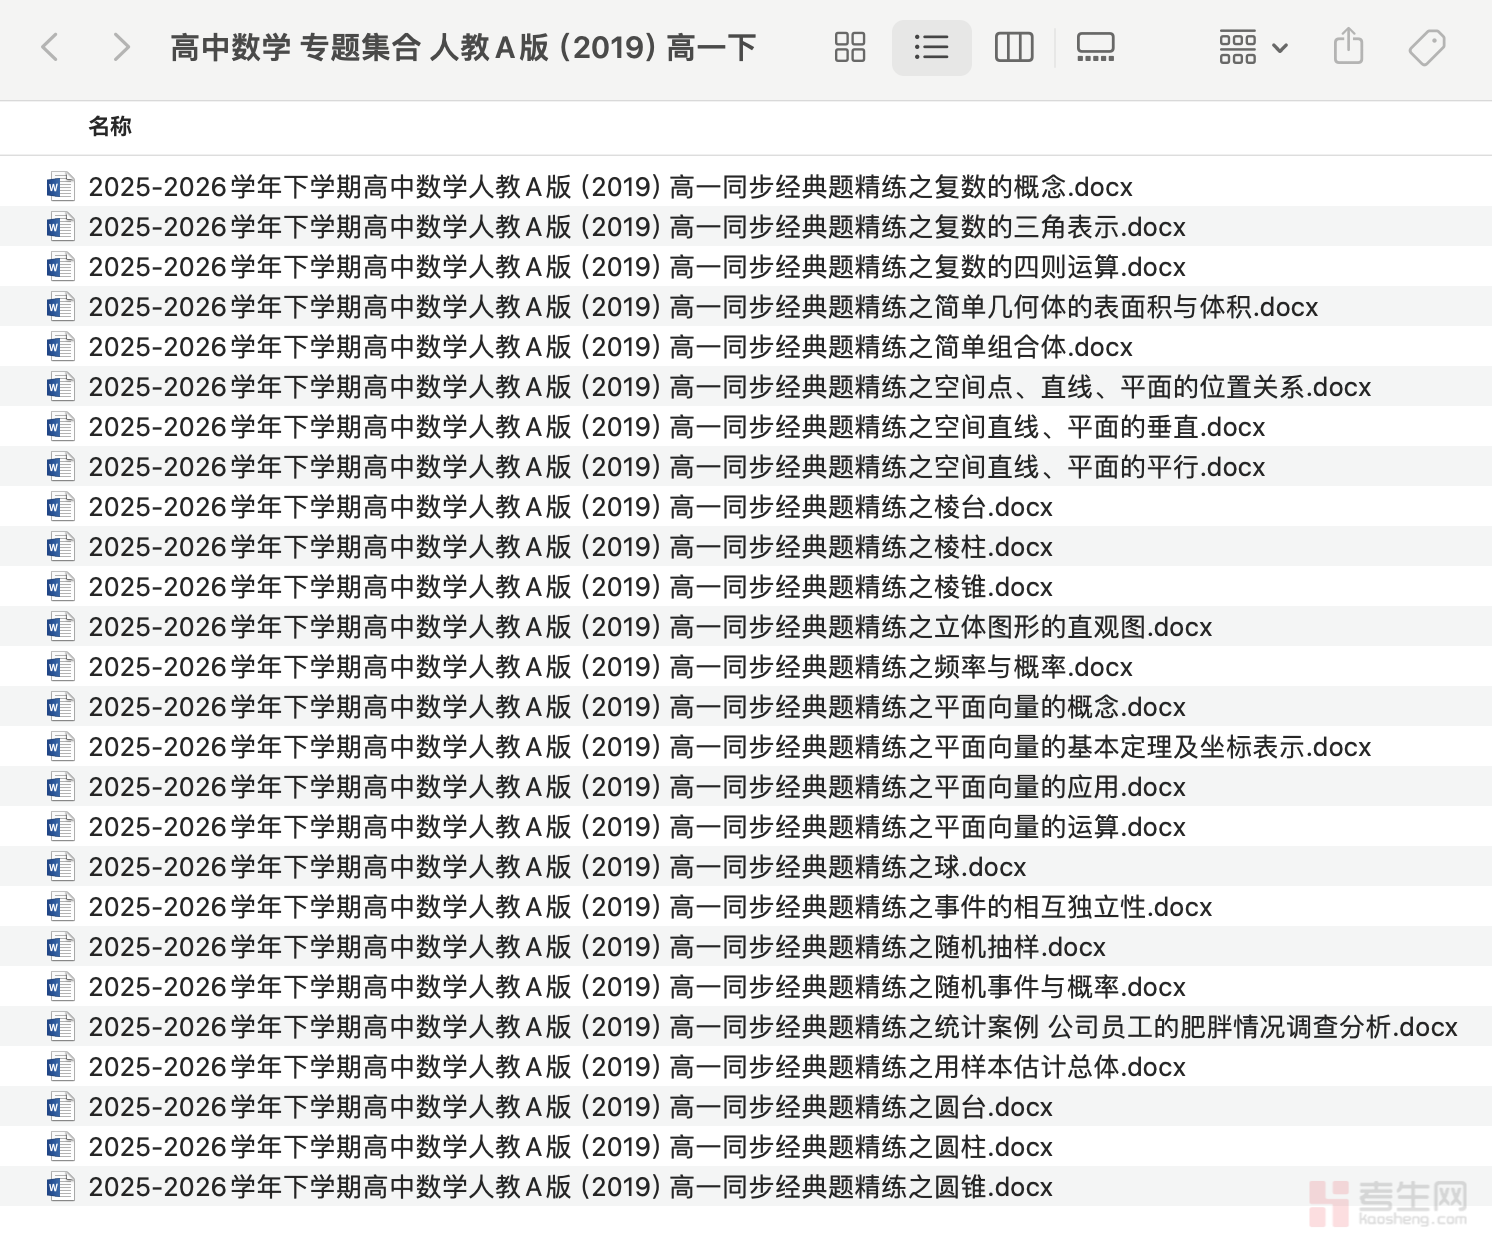Click the tag icon to edit tags
Screen dimensions: 1492x1246
click(x=1426, y=47)
